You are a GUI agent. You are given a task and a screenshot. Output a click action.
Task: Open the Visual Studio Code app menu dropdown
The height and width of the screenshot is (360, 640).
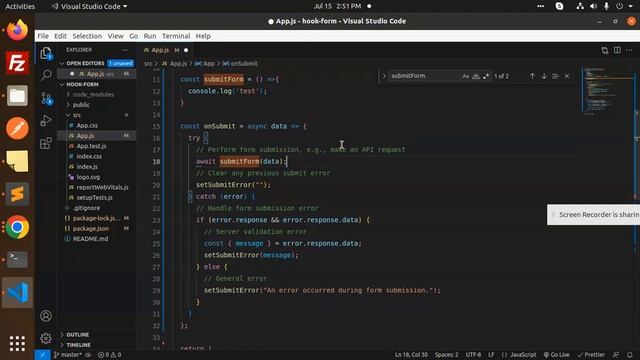coord(89,6)
